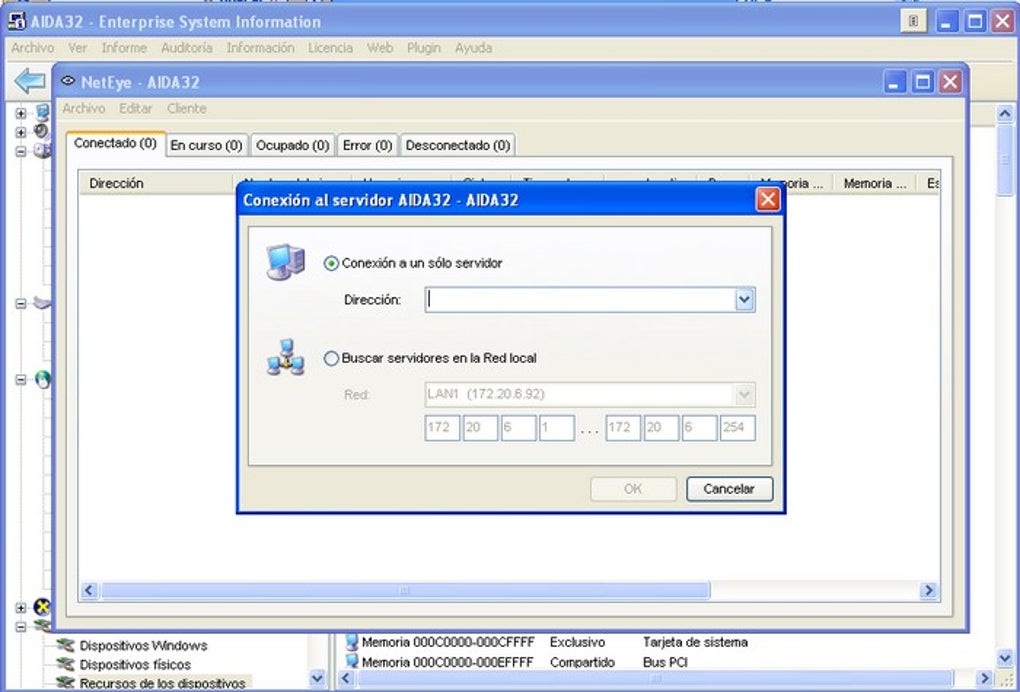Click the 'Bus PCI' cell
The image size is (1020, 692).
665,662
